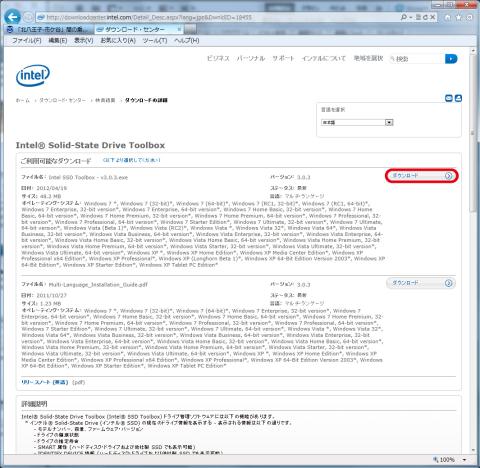The width and height of the screenshot is (480, 468).
Task: Open the 表示(V) menu
Action: 83,40
